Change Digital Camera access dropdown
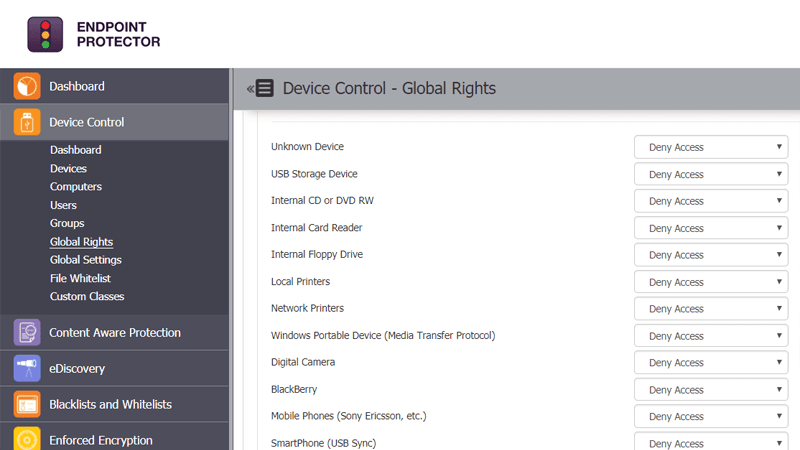This screenshot has width=800, height=450. (711, 363)
